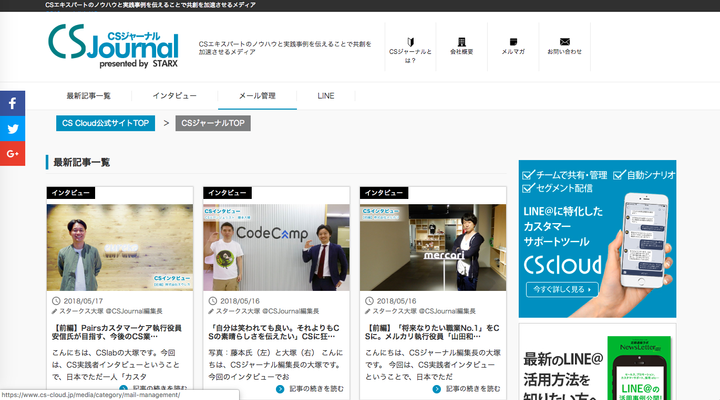Click インタビュー tag on CodeCamp article
This screenshot has width=720, height=400.
pyautogui.click(x=227, y=193)
